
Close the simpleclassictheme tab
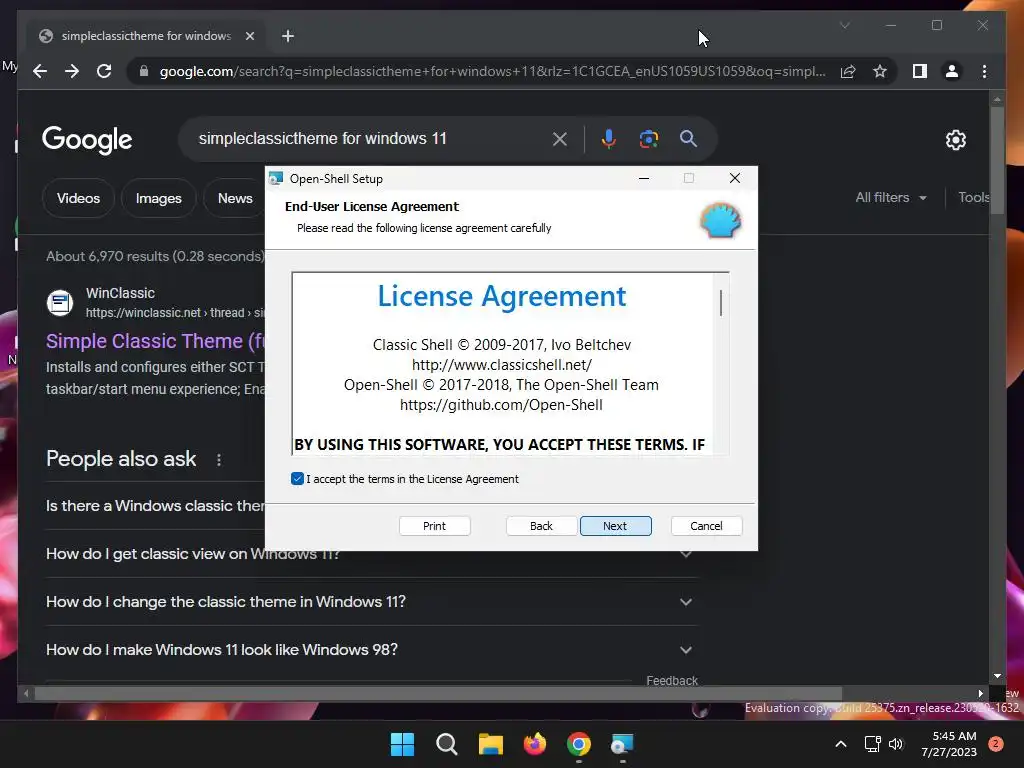click(249, 36)
